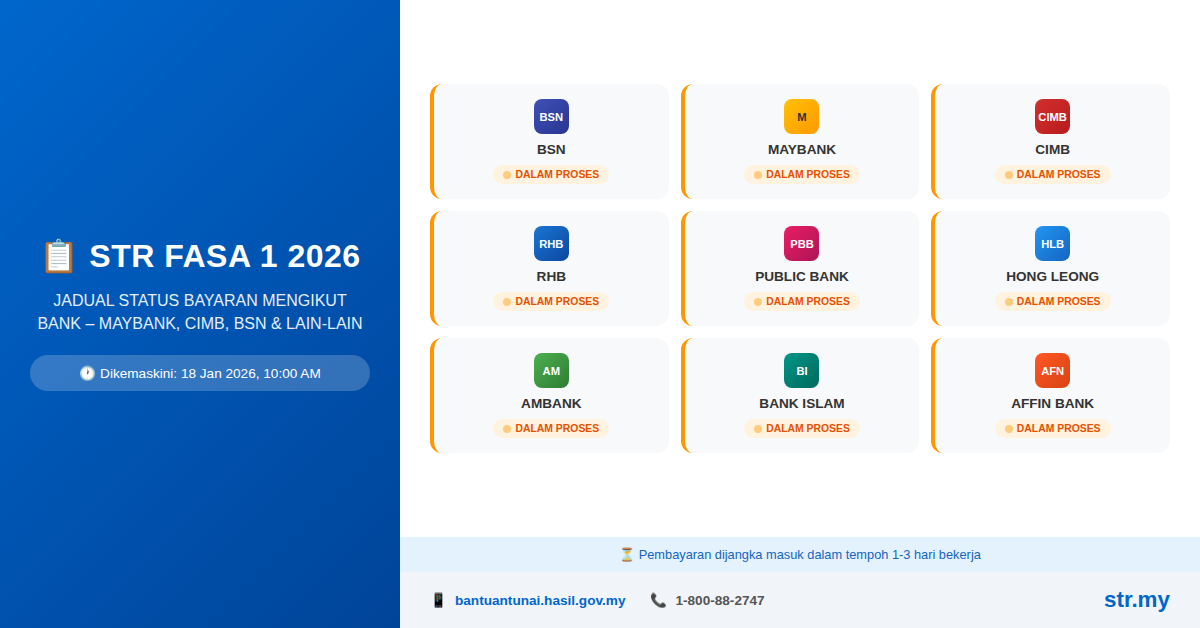Select the green AM AmBank icon

(551, 370)
